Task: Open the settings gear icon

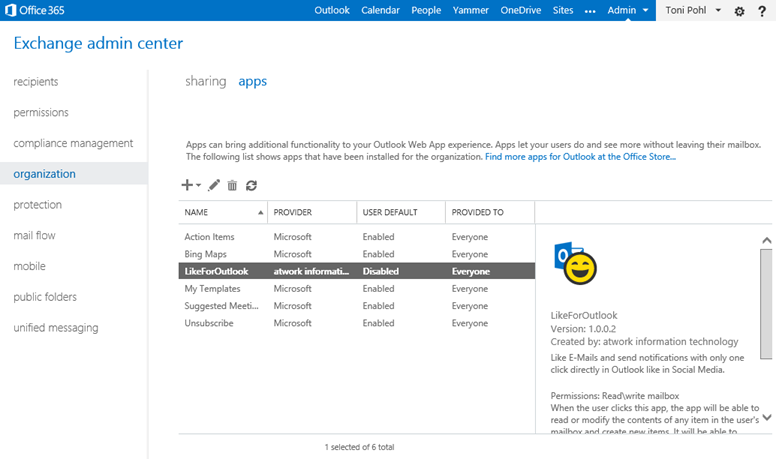Action: coord(740,11)
